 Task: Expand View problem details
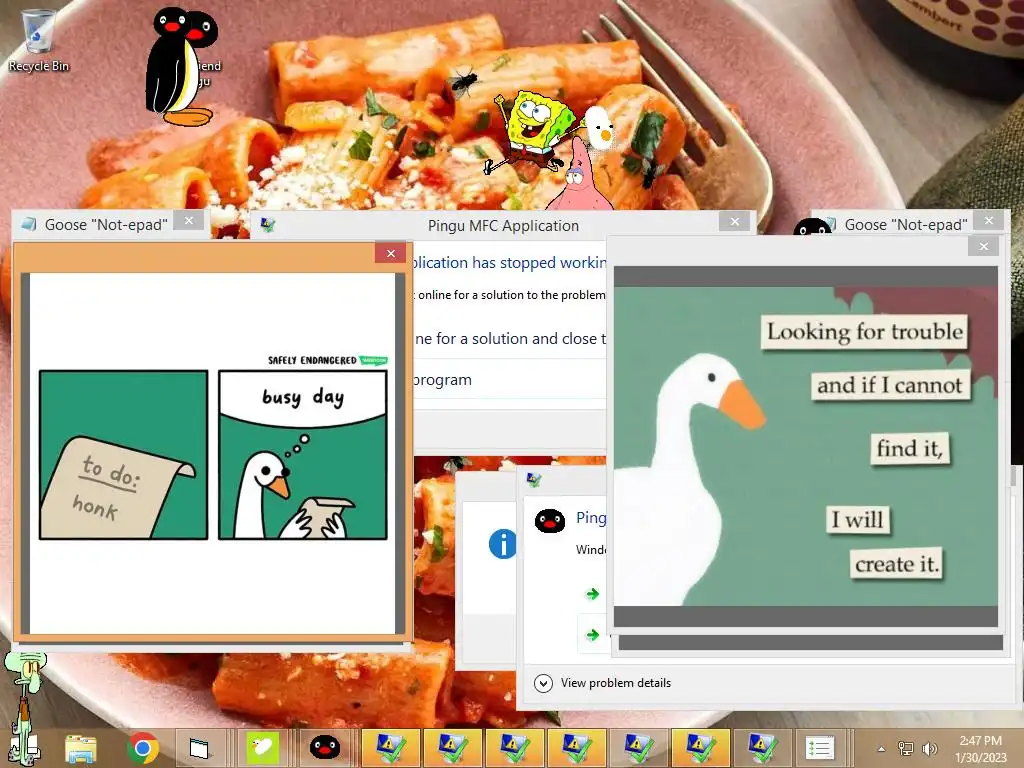pyautogui.click(x=603, y=683)
